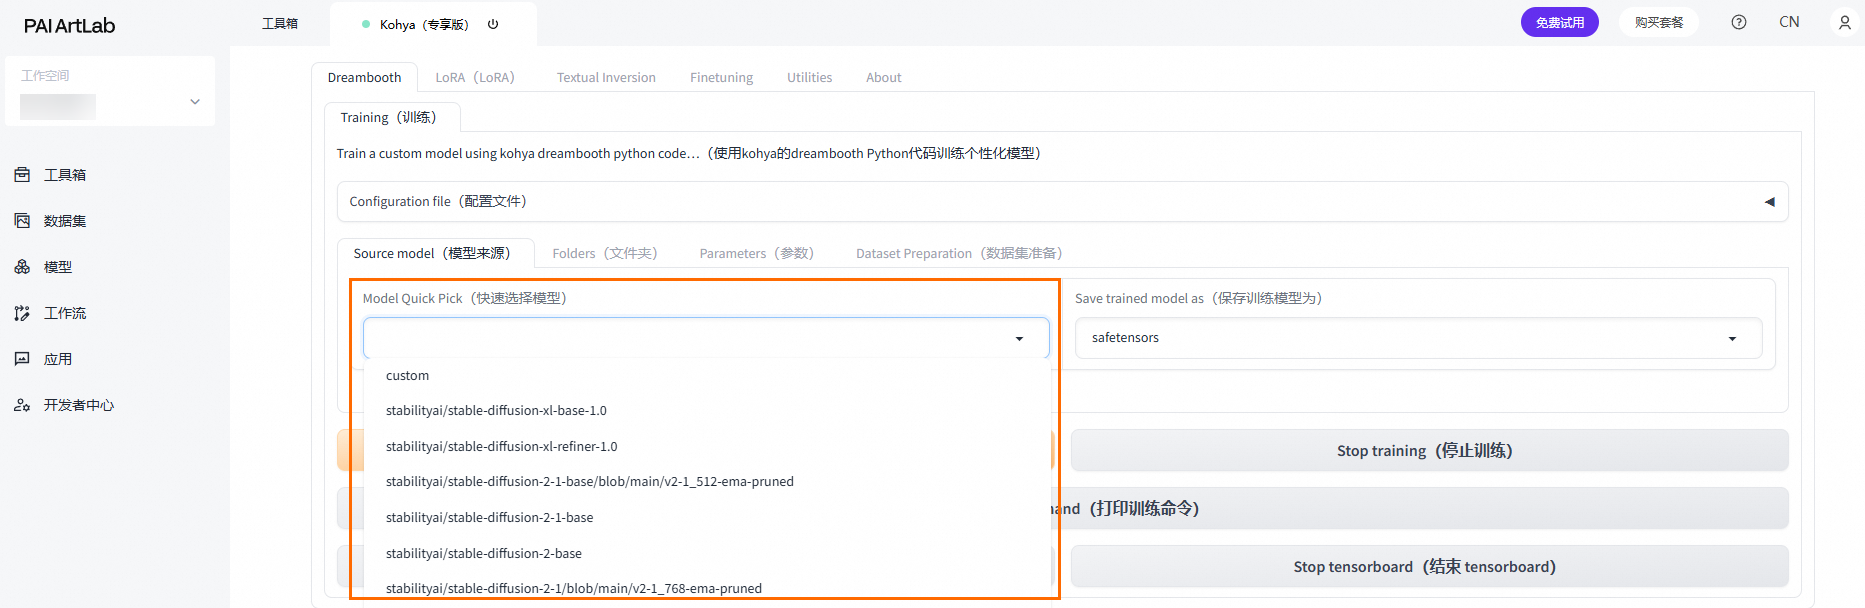1865x608 pixels.
Task: Select the Training (训练) sub-tab
Action: click(x=392, y=117)
